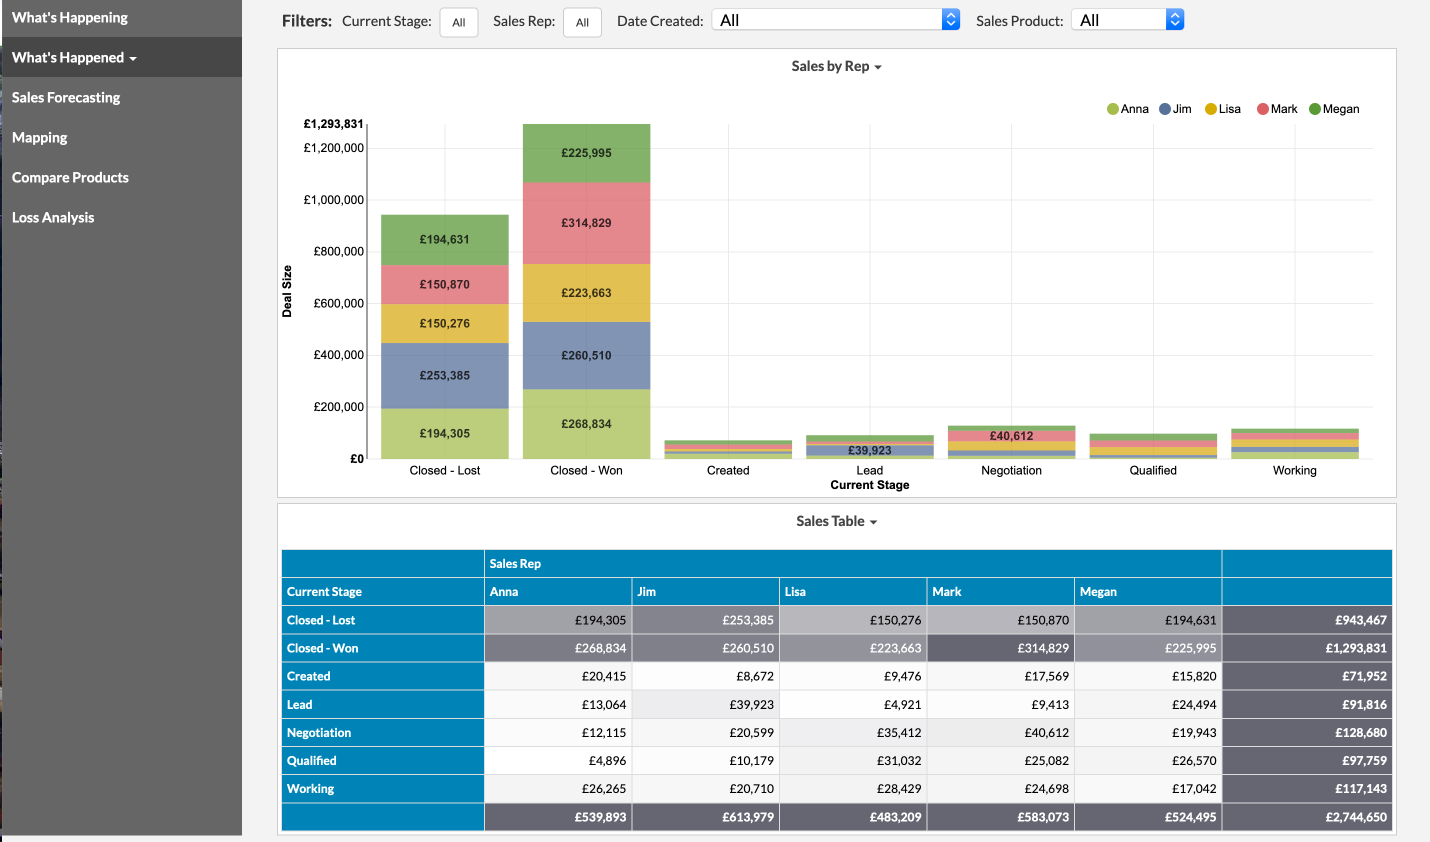The height and width of the screenshot is (842, 1430).
Task: Expand the Sales by Rep title menu
Action: click(836, 66)
